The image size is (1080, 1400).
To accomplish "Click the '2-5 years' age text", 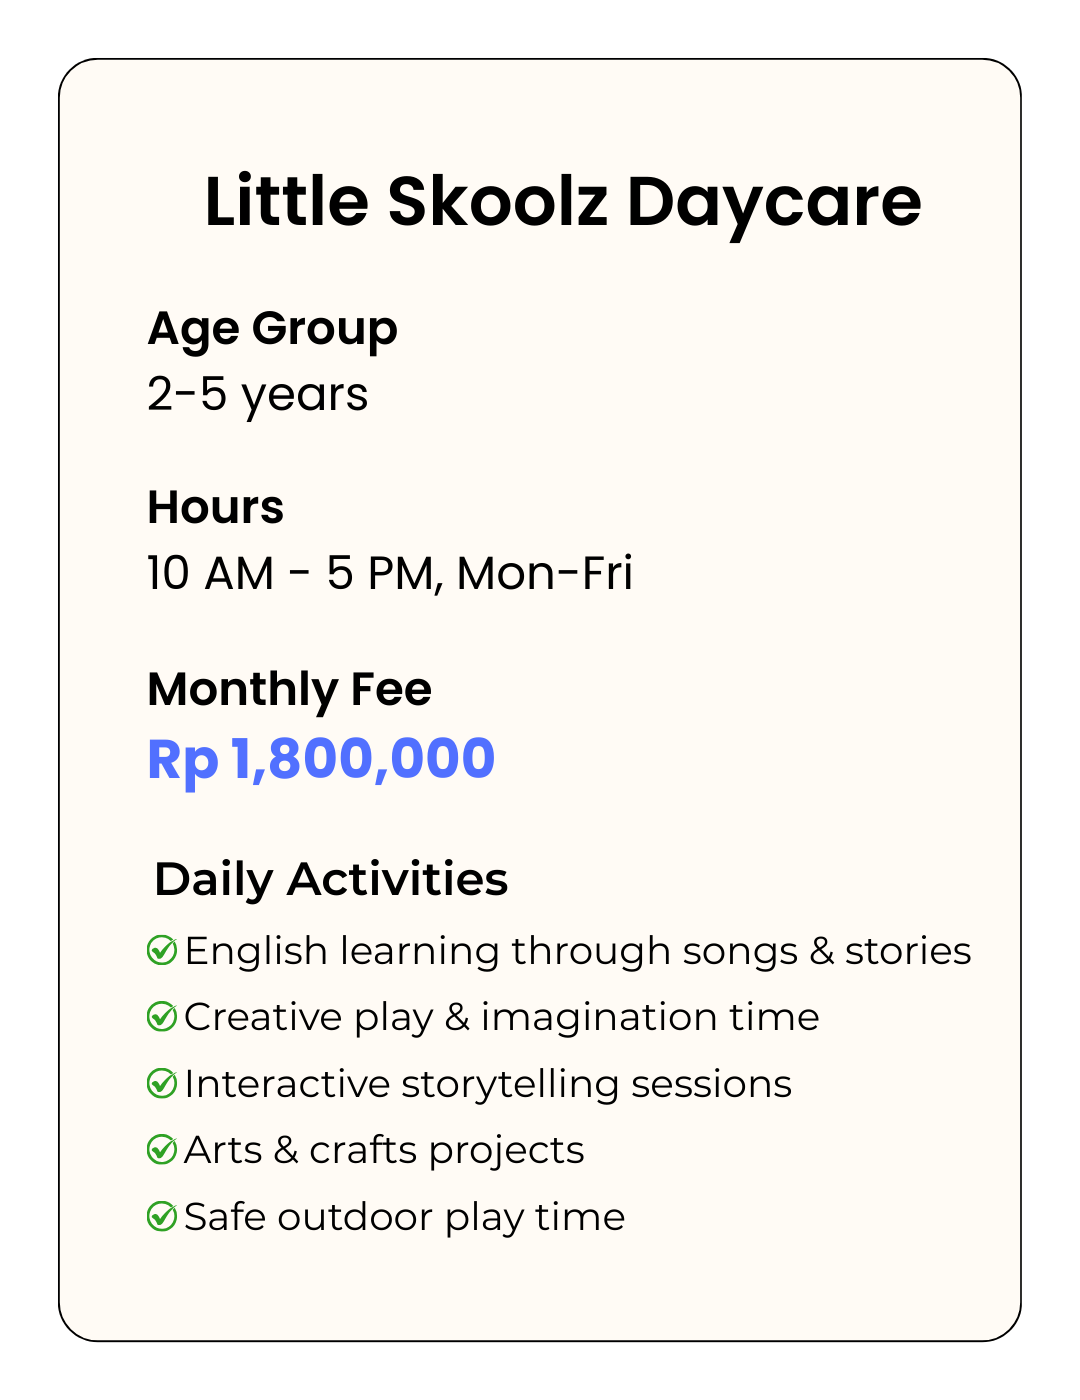I will (257, 394).
